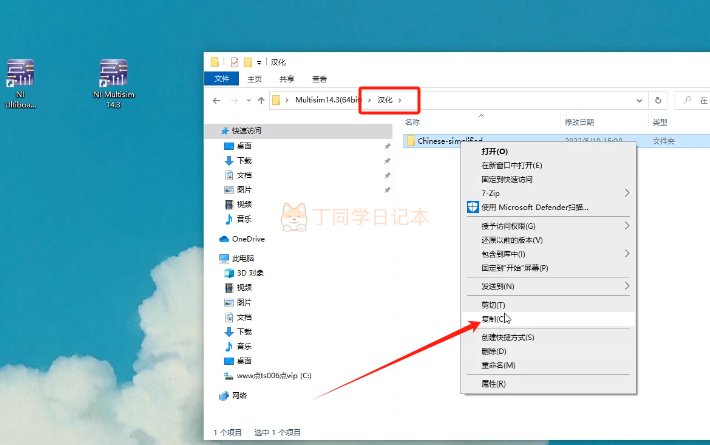Scan with Microsoft Defender menu entry

tap(548, 207)
